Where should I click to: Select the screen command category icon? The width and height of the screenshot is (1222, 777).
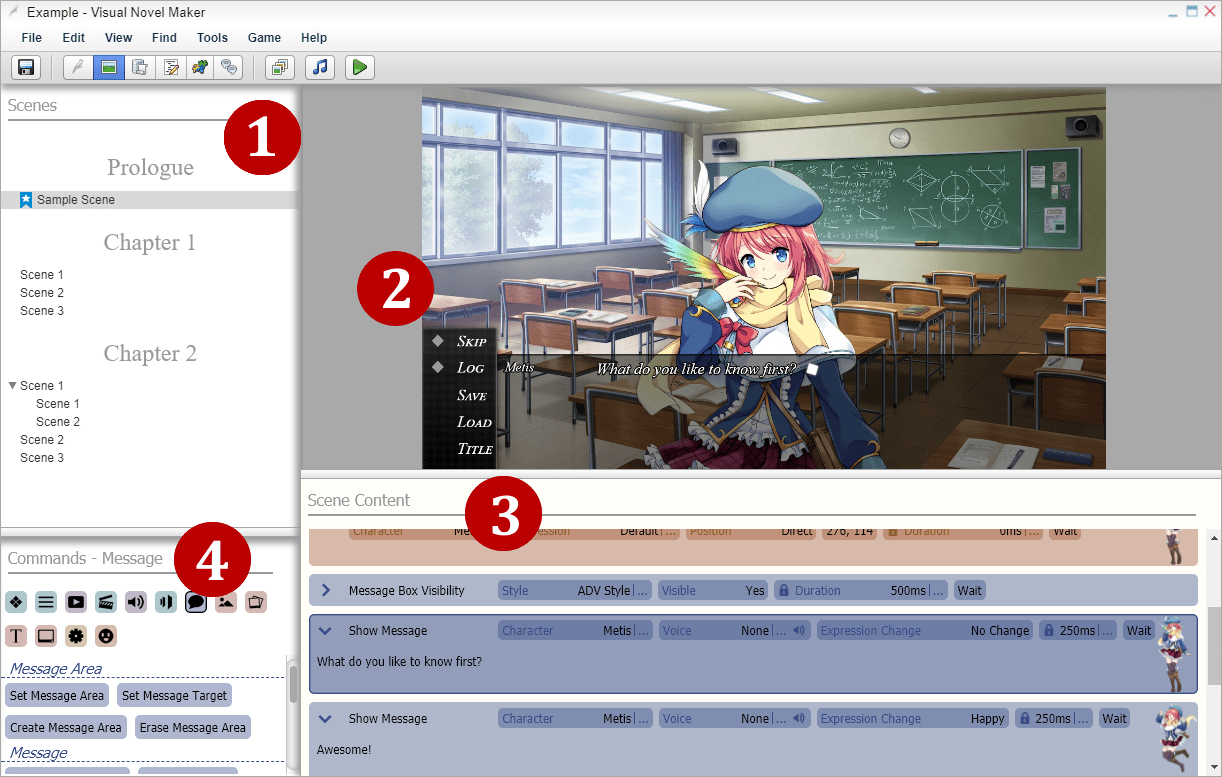click(46, 635)
